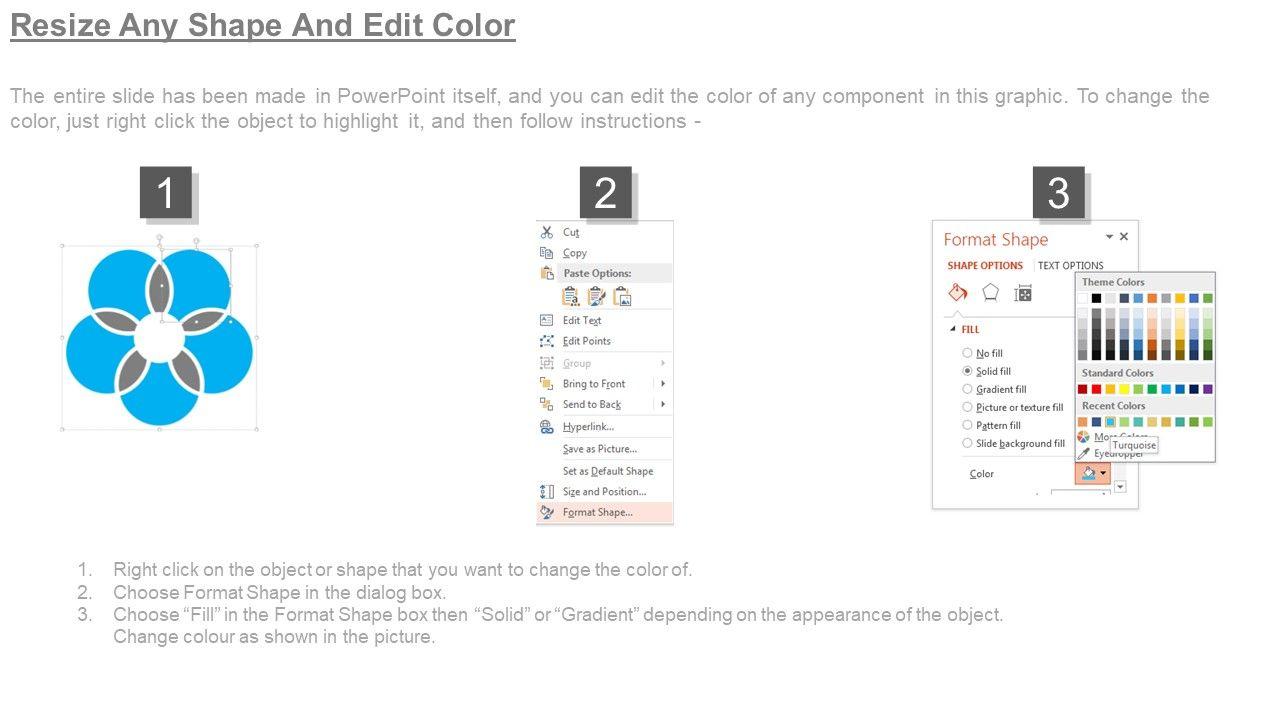Open the Effects pentagon icon tab
Image resolution: width=1280 pixels, height=720 pixels.
(990, 293)
